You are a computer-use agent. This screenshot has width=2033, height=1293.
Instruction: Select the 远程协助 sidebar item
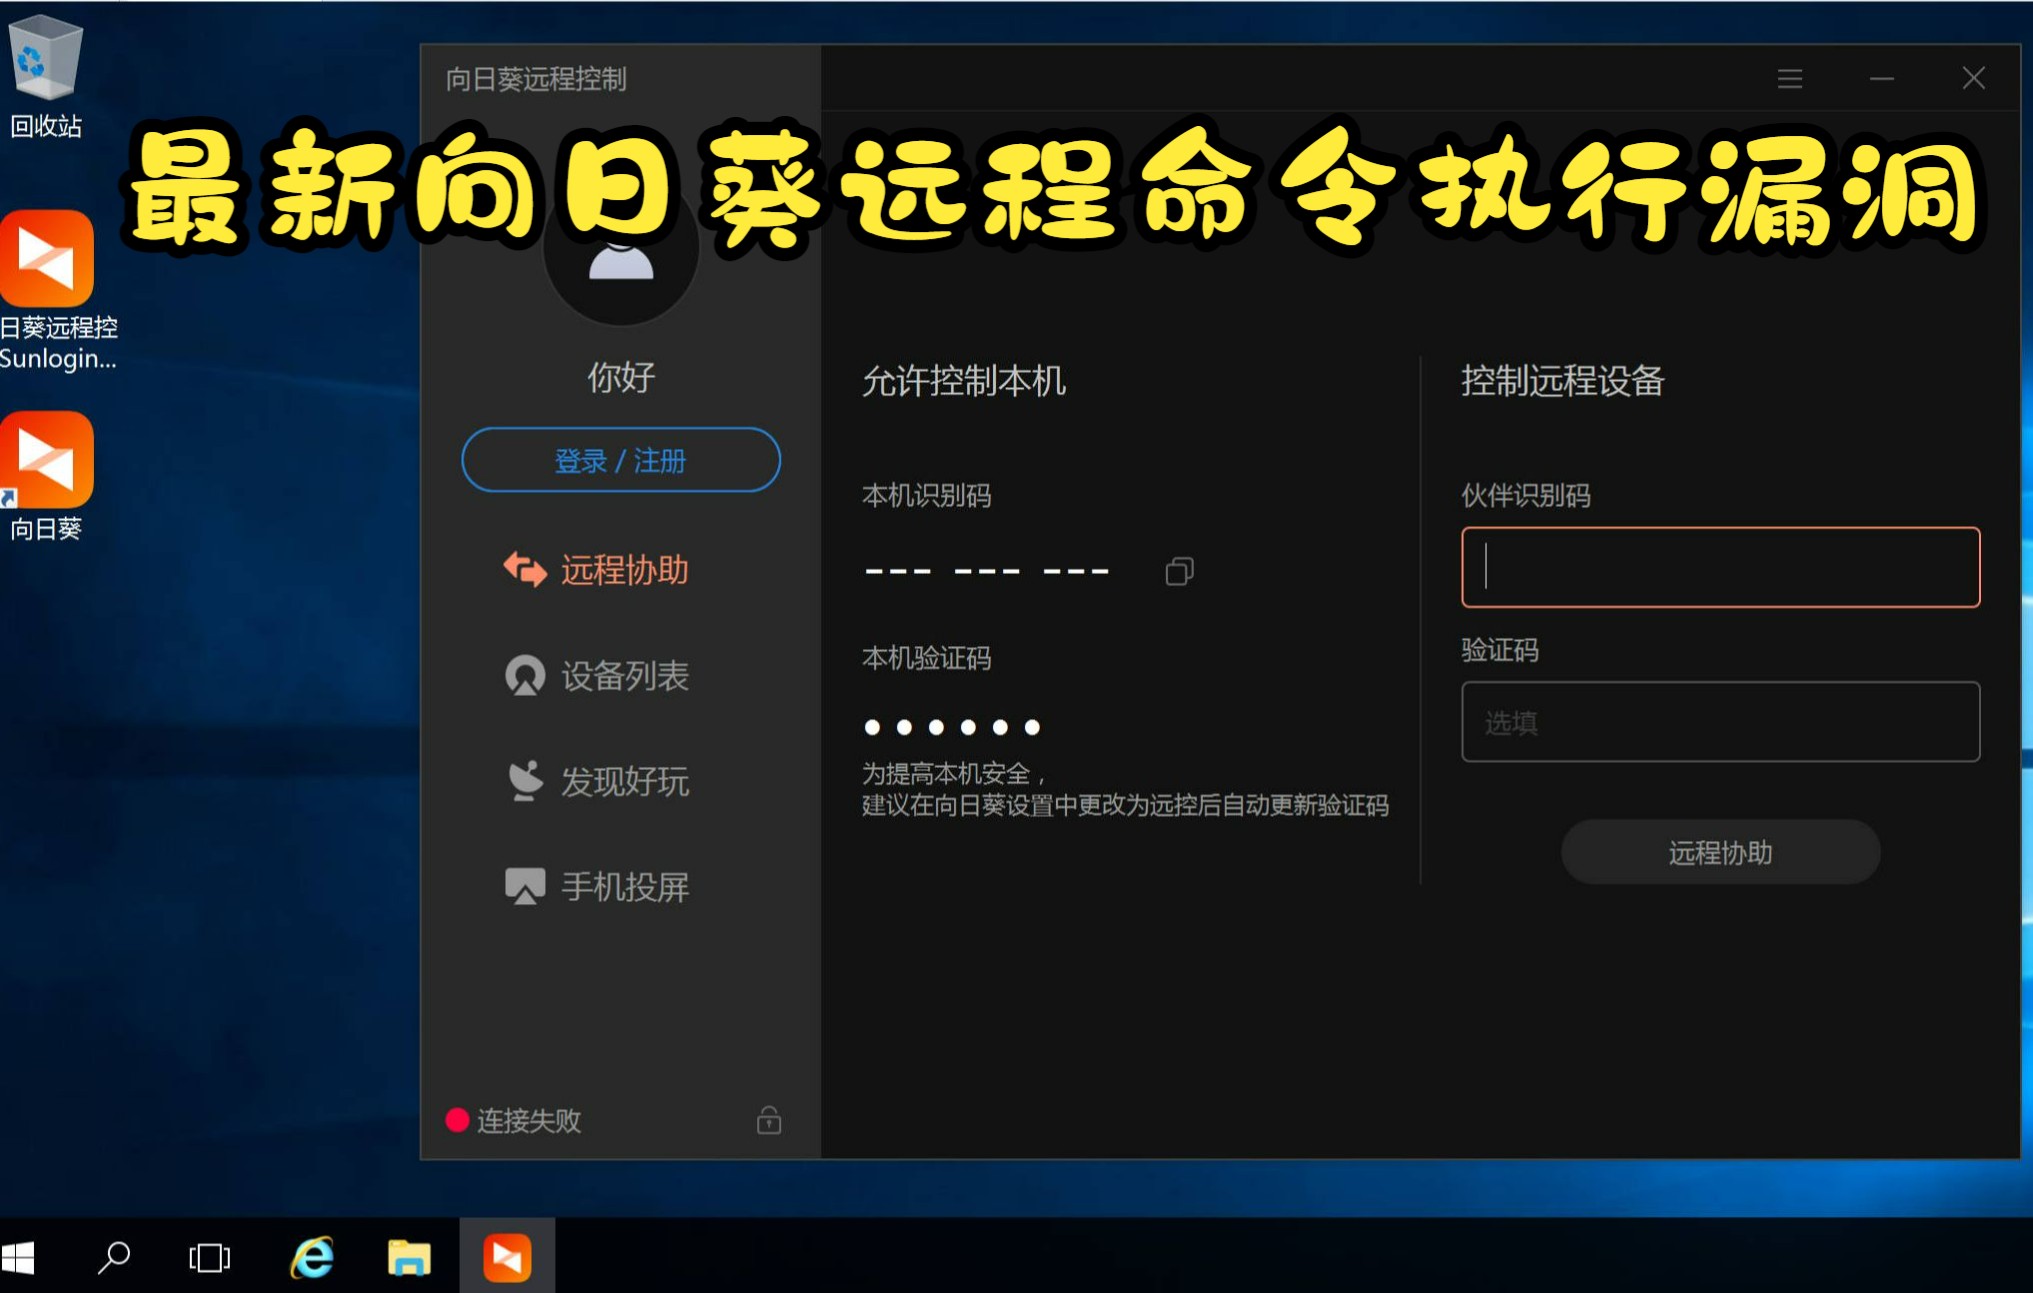[596, 569]
